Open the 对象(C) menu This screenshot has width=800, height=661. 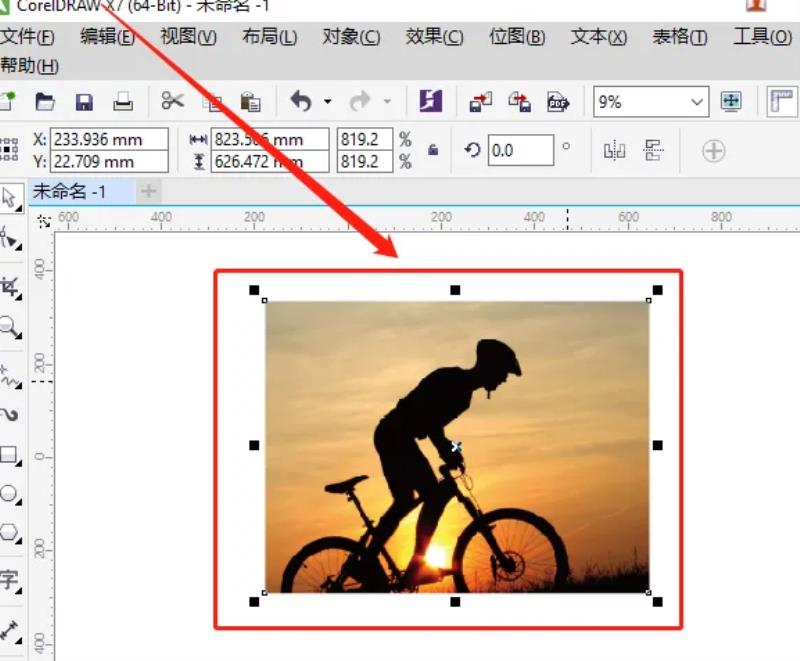[x=351, y=37]
